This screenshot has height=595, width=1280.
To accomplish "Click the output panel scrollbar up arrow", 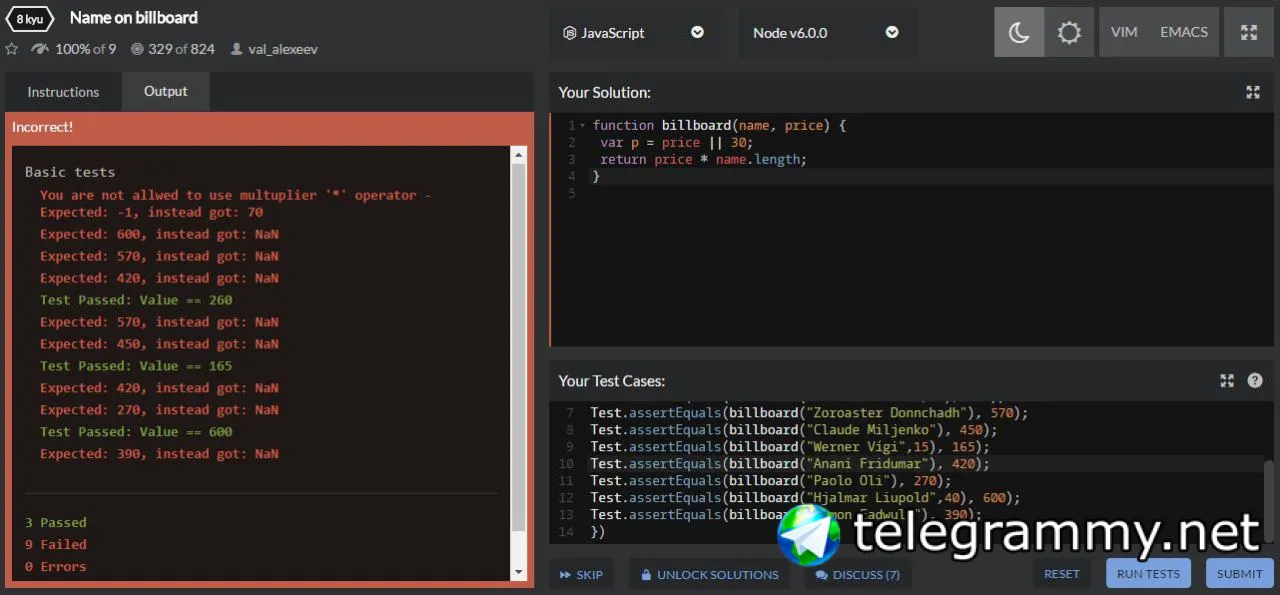I will 518,154.
